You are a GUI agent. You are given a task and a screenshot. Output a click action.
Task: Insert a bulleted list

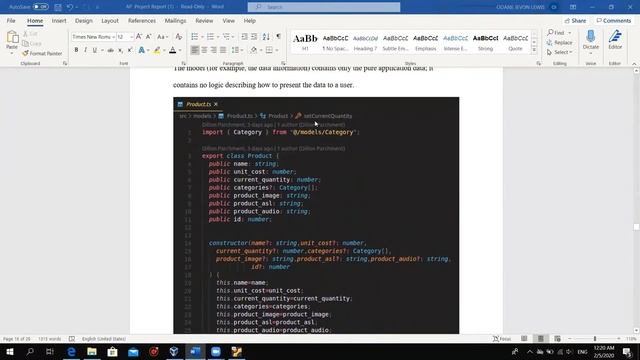(195, 37)
